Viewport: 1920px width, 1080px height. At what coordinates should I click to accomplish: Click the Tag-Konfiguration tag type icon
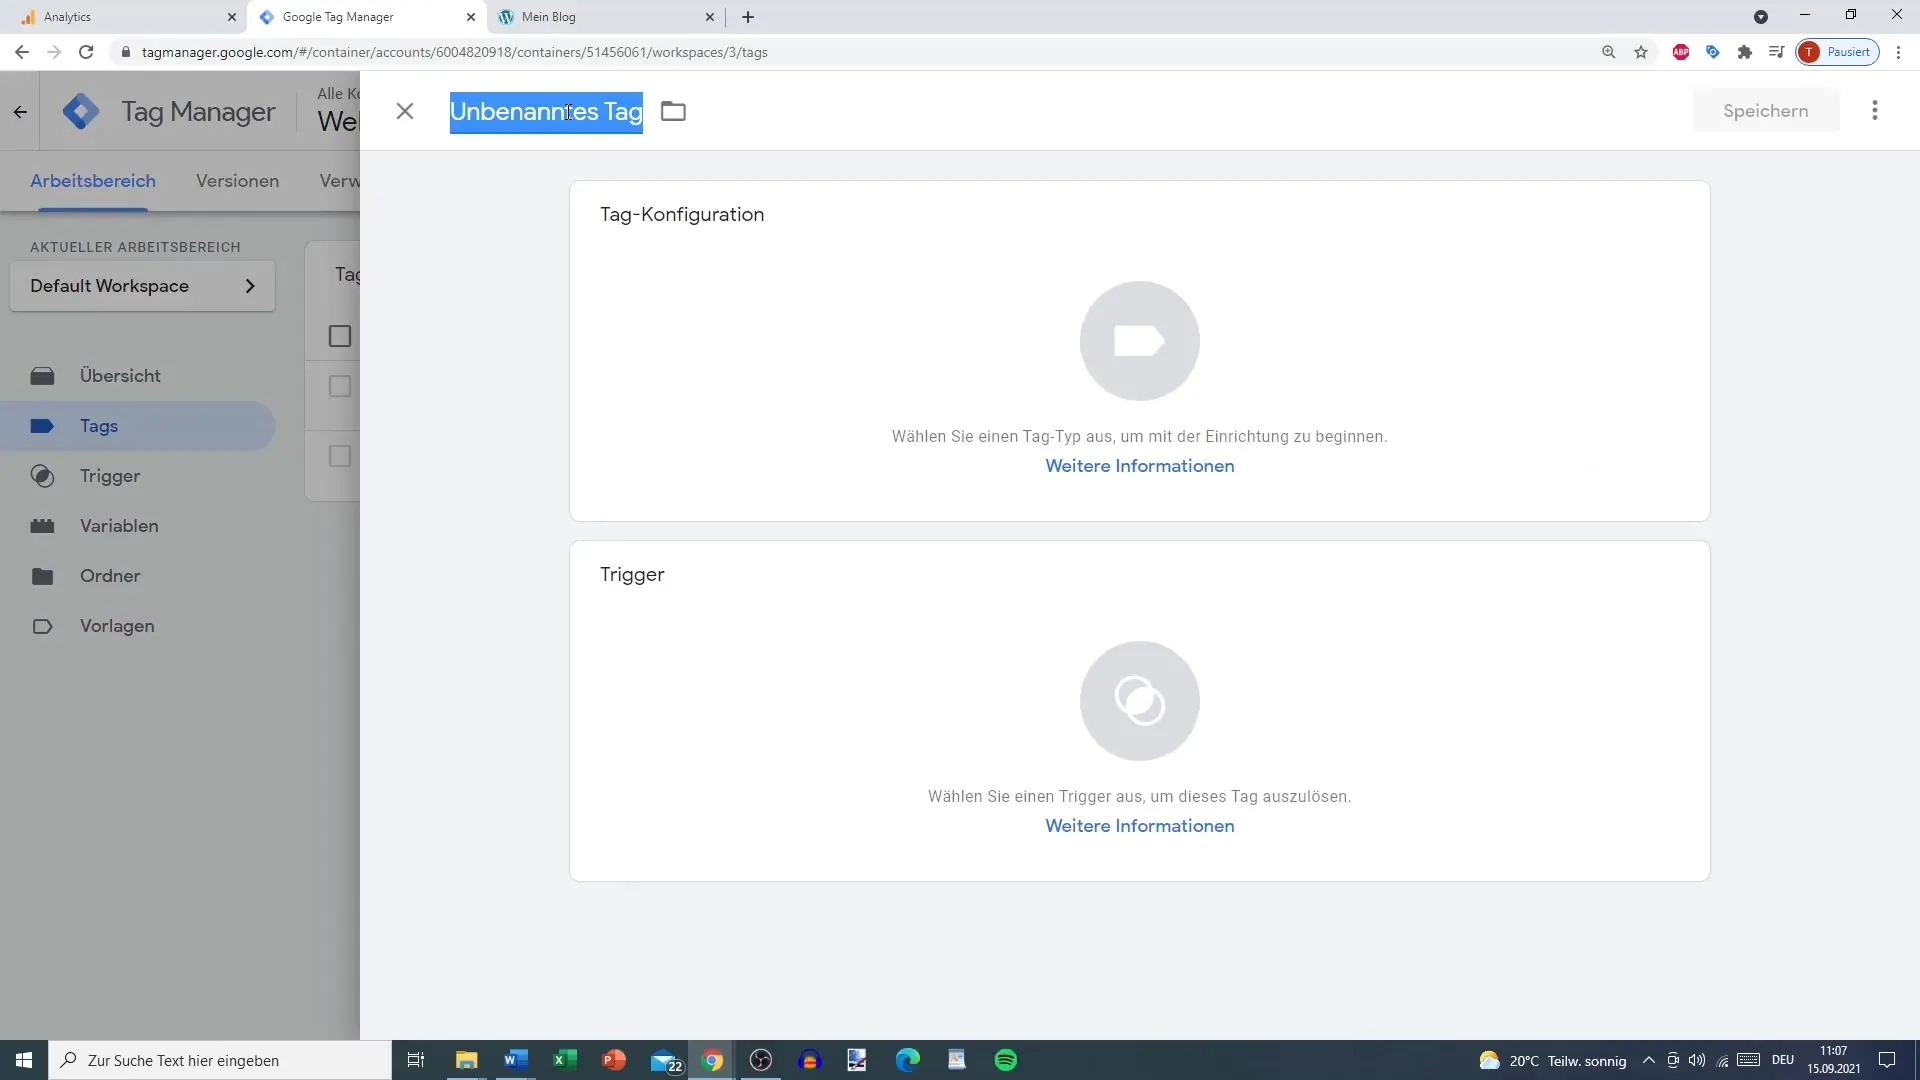coord(1140,341)
